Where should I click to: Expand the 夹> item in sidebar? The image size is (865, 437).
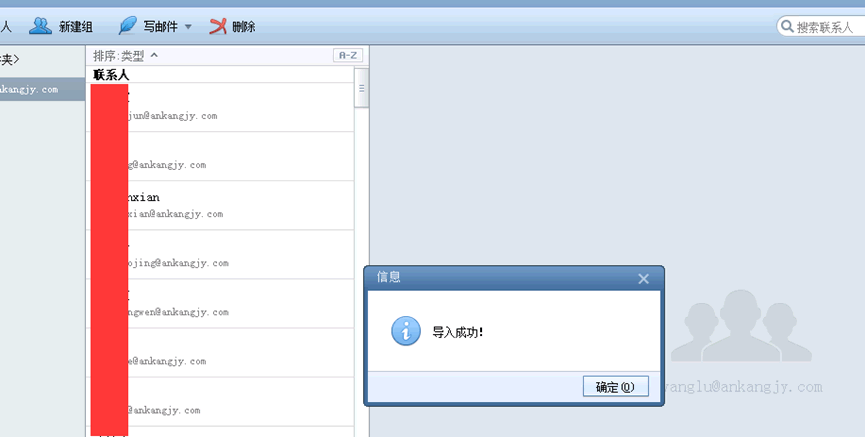point(10,60)
